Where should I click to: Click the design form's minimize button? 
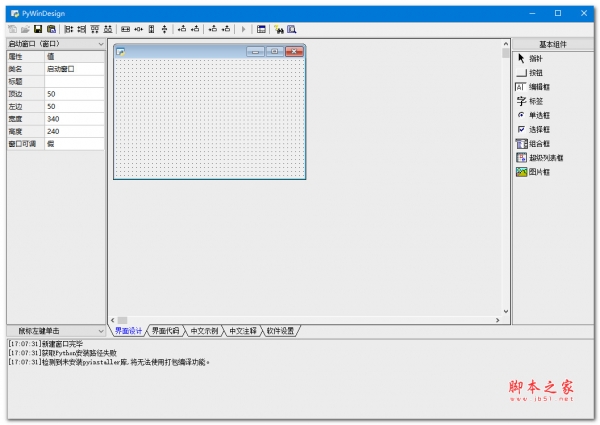click(255, 52)
